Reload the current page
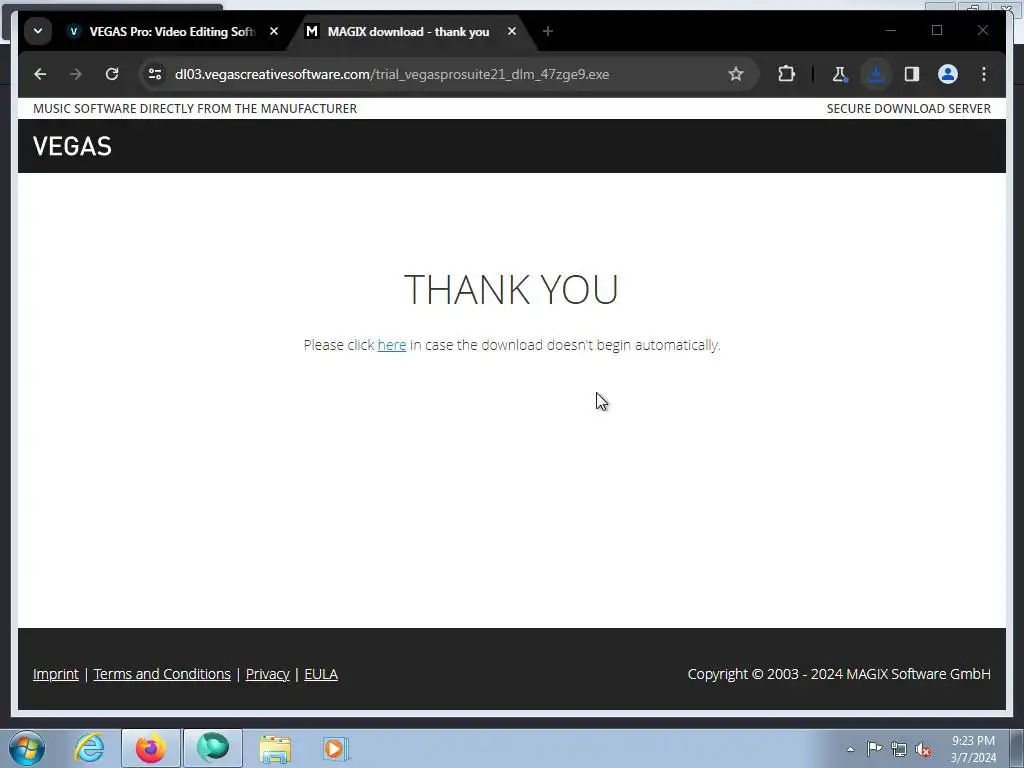The image size is (1024, 768). pos(112,74)
